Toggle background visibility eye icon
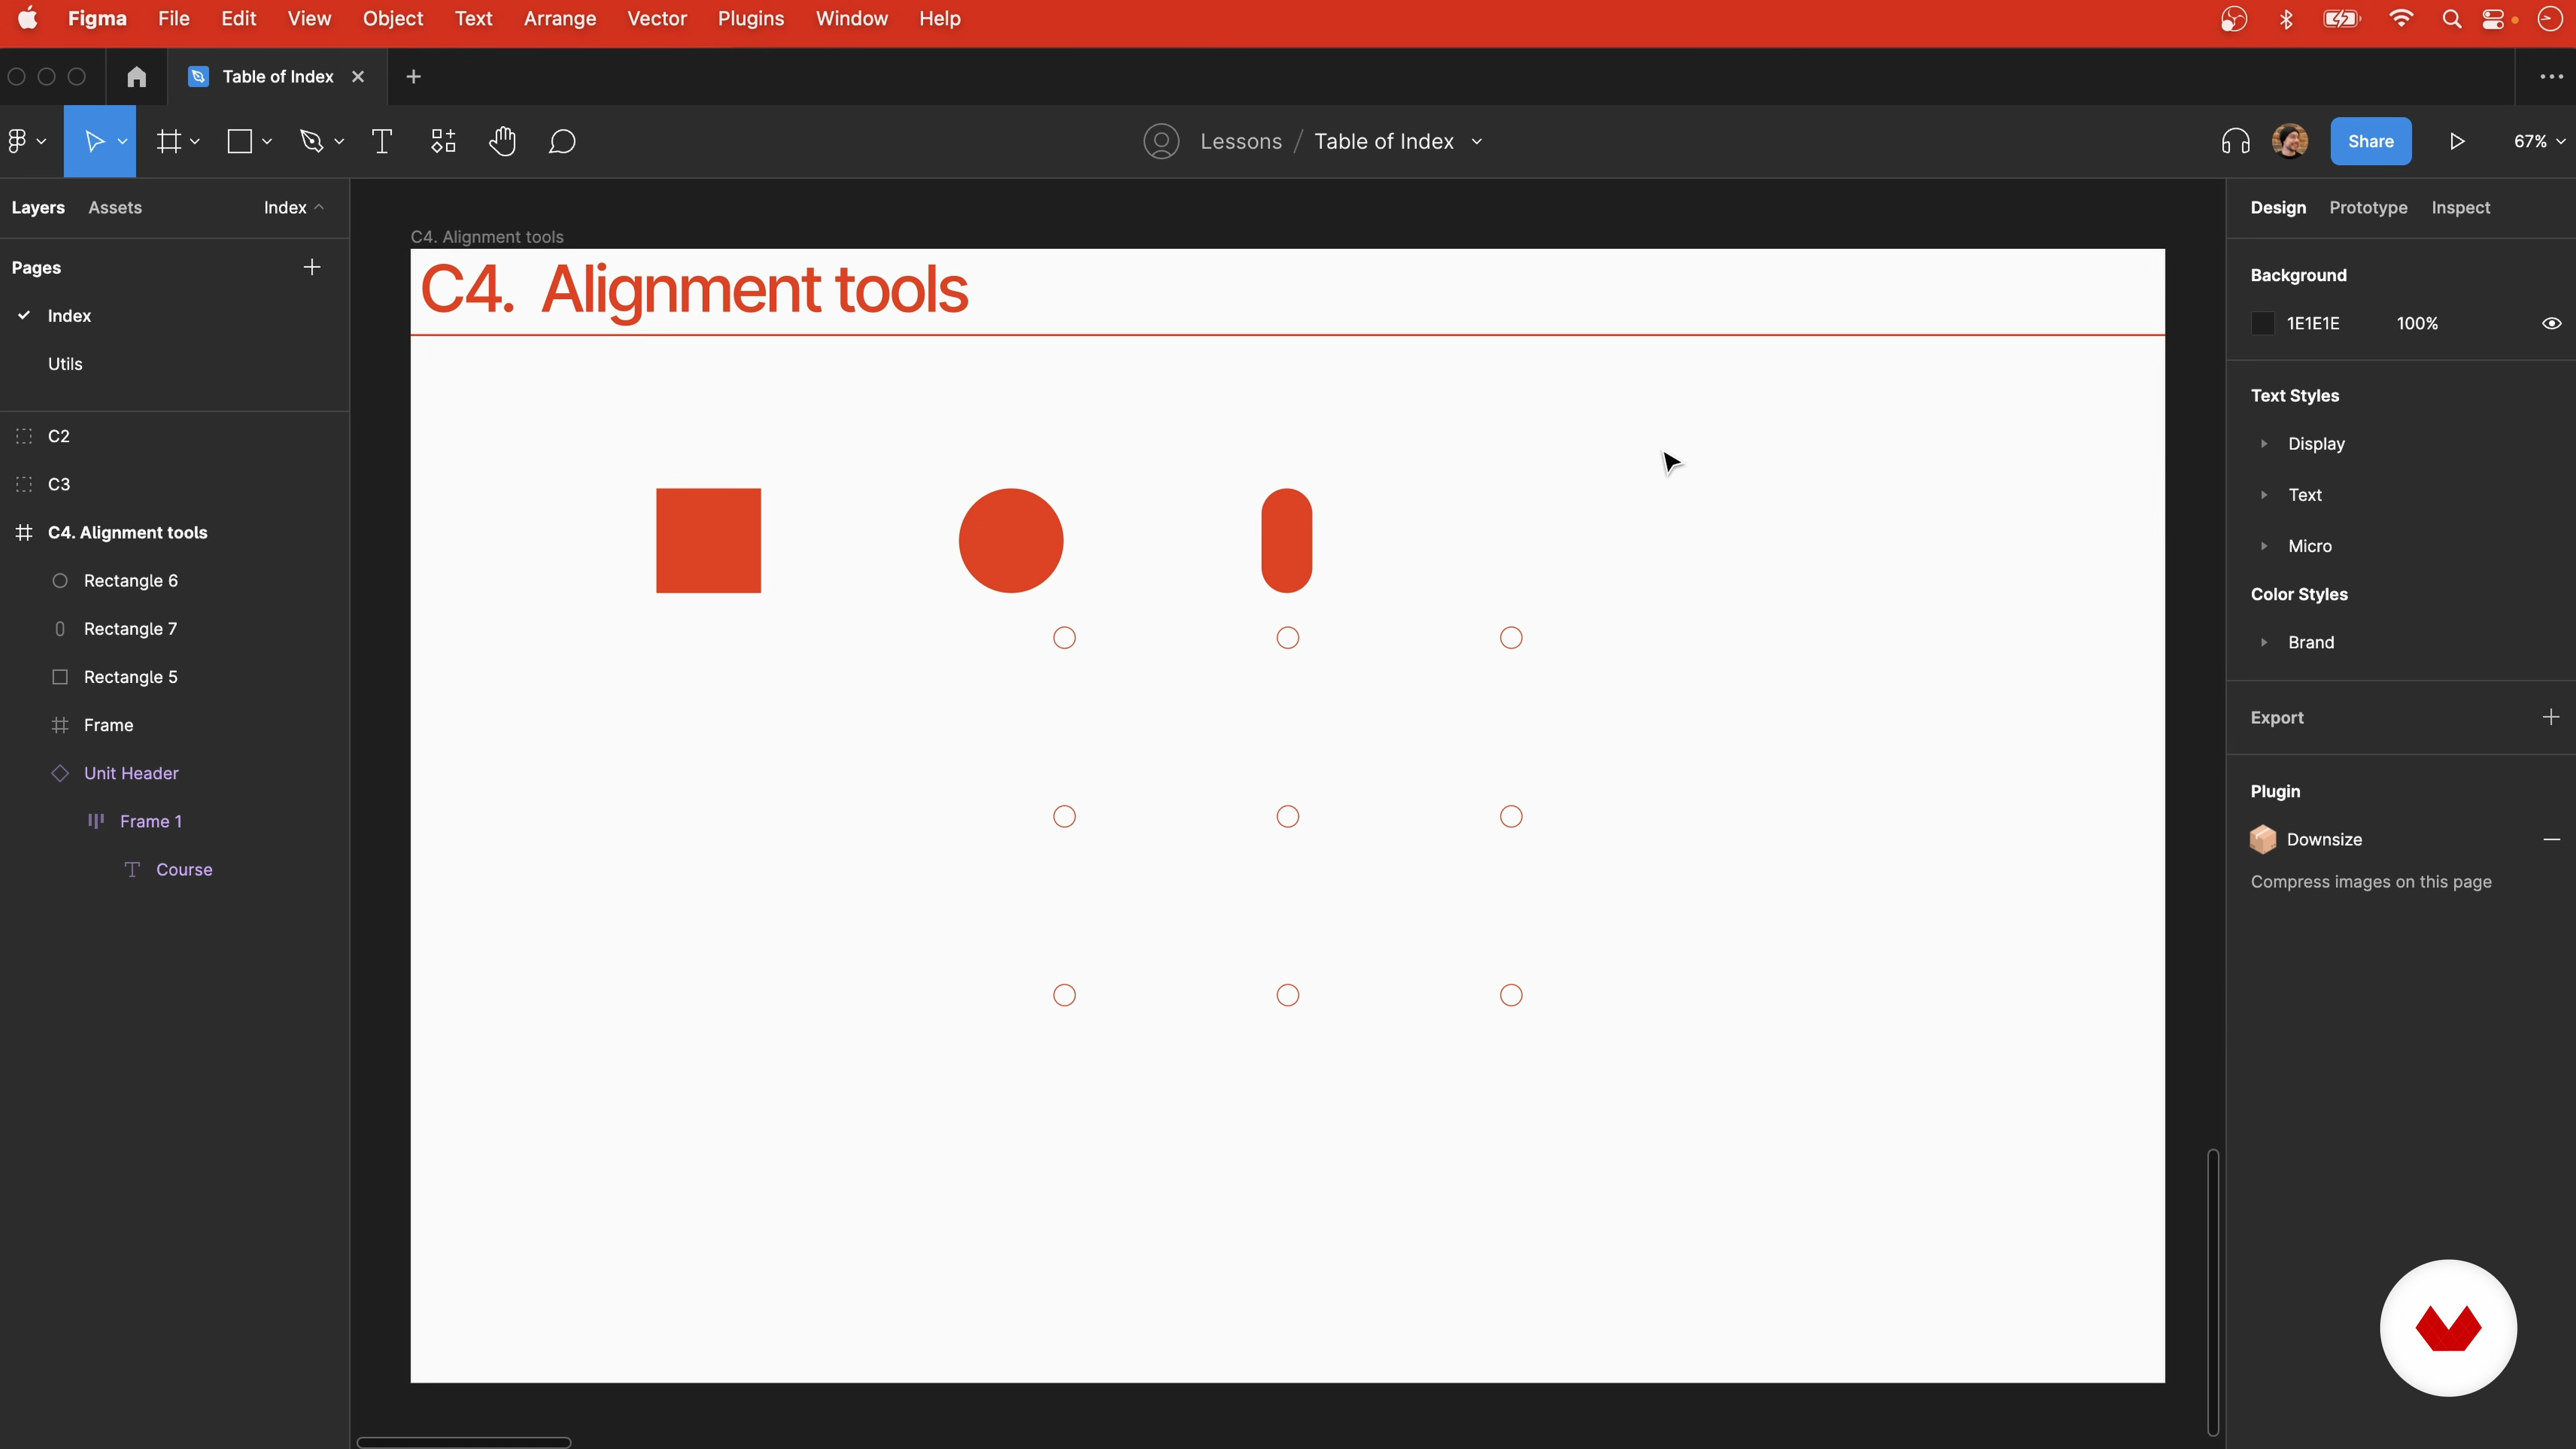This screenshot has height=1449, width=2576. click(2551, 323)
